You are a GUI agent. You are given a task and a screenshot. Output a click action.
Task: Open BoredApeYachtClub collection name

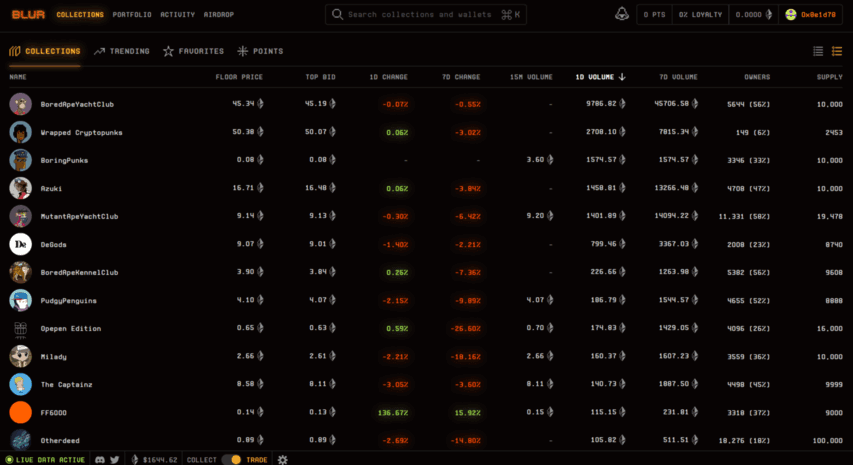pos(77,104)
